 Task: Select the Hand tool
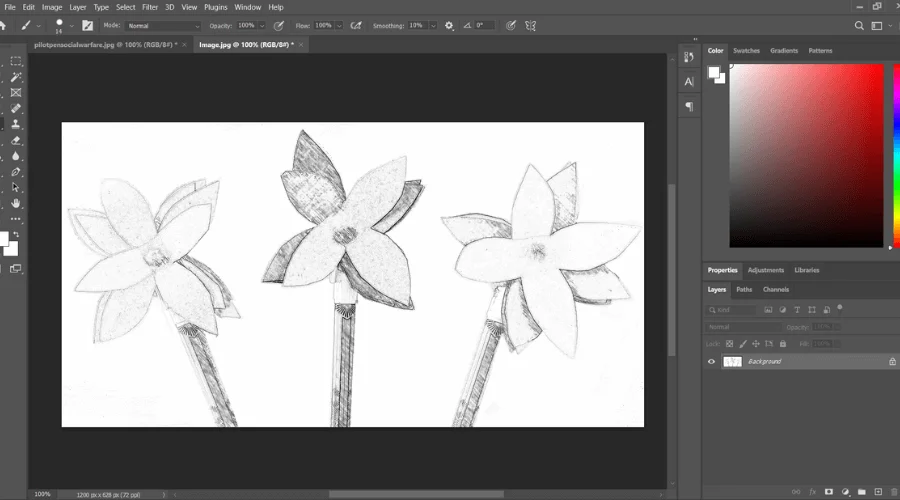click(16, 203)
